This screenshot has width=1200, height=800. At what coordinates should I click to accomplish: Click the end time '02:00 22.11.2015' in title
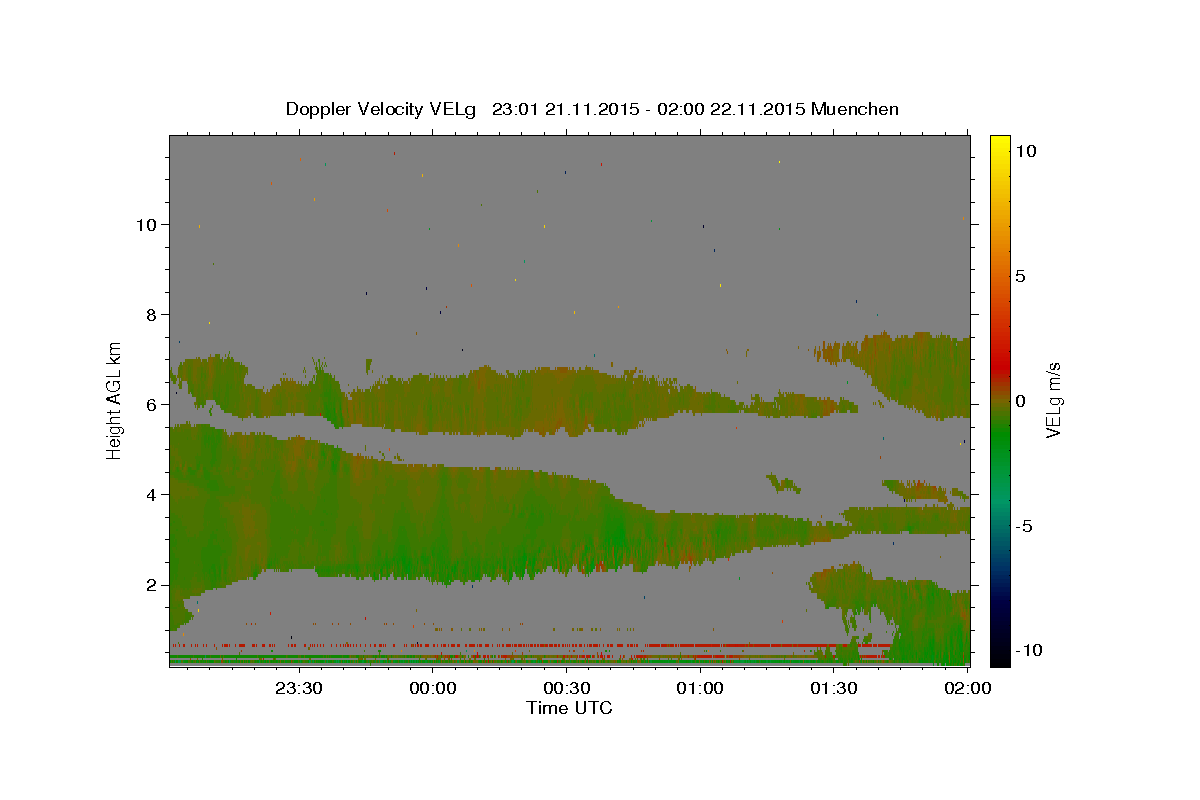coord(731,109)
